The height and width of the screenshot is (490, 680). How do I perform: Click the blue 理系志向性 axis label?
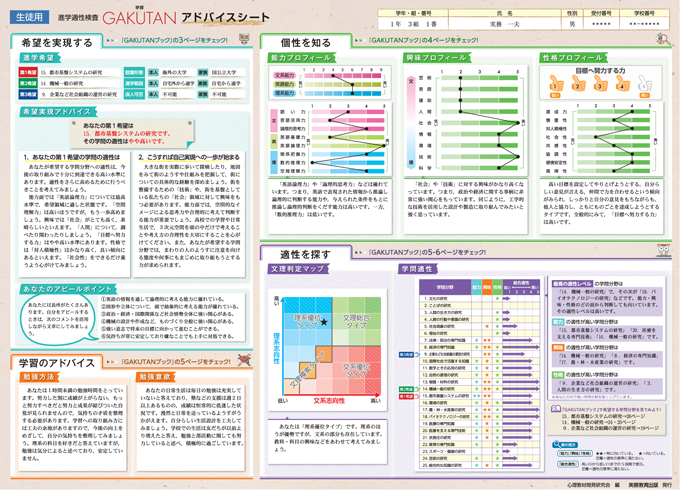click(x=277, y=348)
